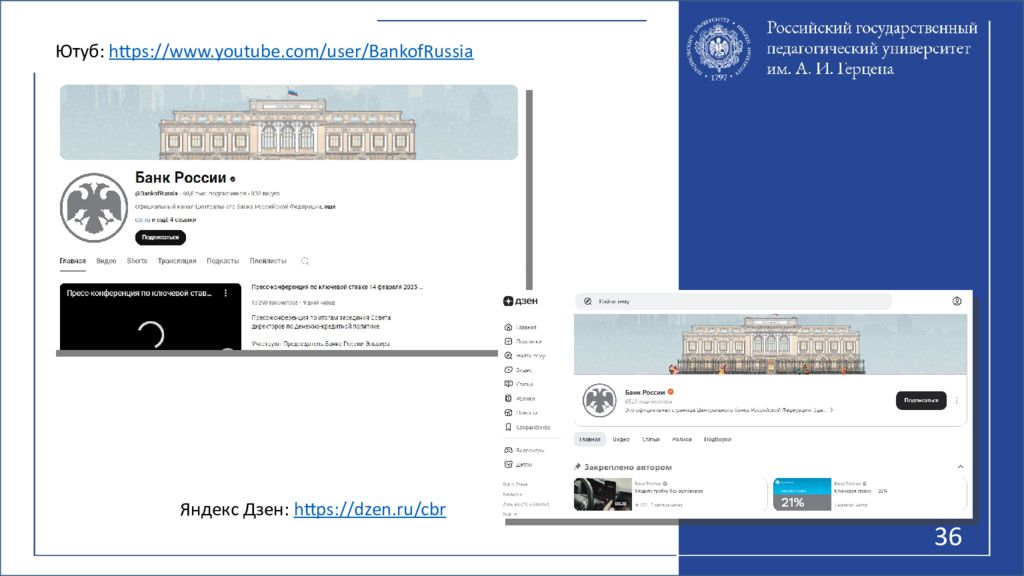Viewport: 1024px width, 576px height.
Task: Click the orange verified badge next to Банк России in Dzen
Action: point(671,392)
